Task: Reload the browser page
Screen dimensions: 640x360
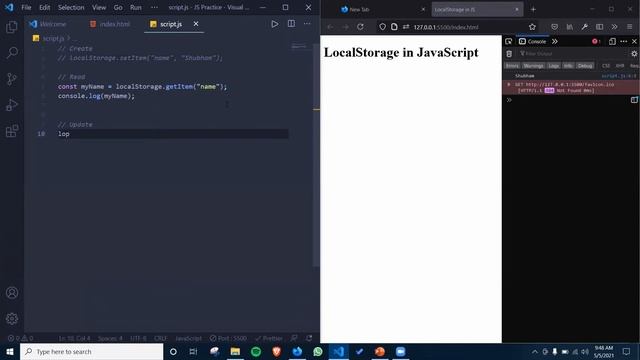Action: click(x=360, y=27)
